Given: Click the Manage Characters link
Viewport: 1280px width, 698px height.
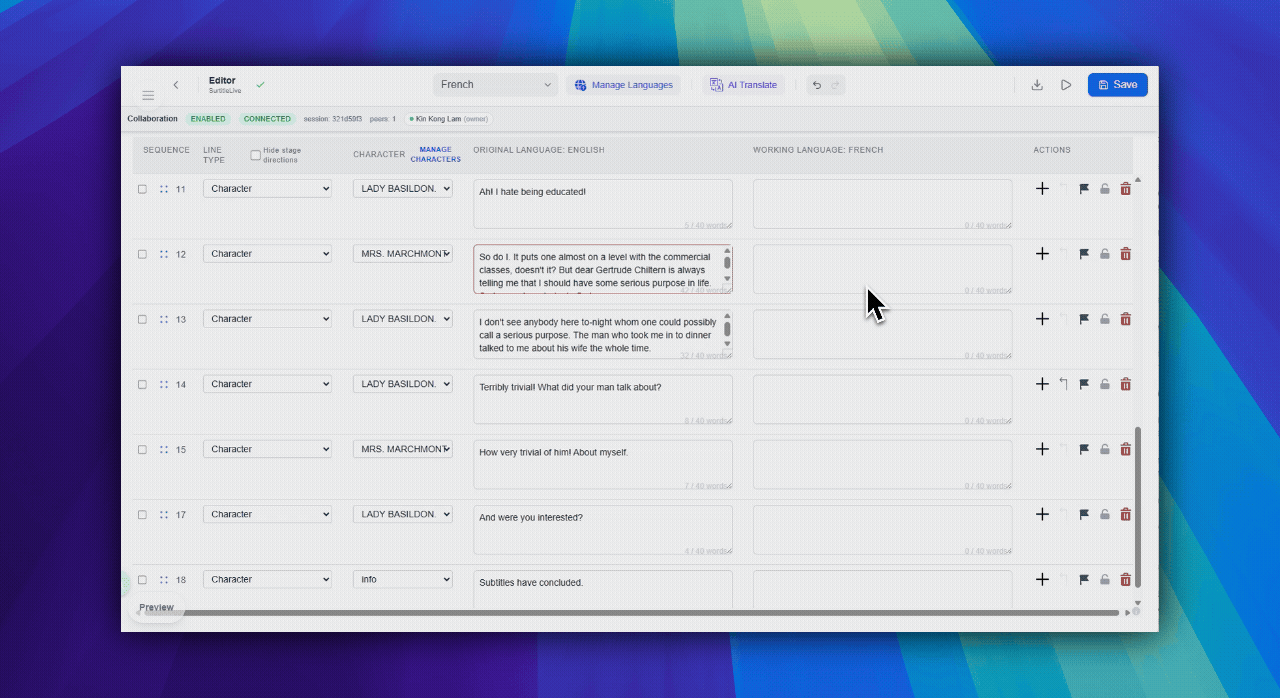Looking at the screenshot, I should (435, 155).
